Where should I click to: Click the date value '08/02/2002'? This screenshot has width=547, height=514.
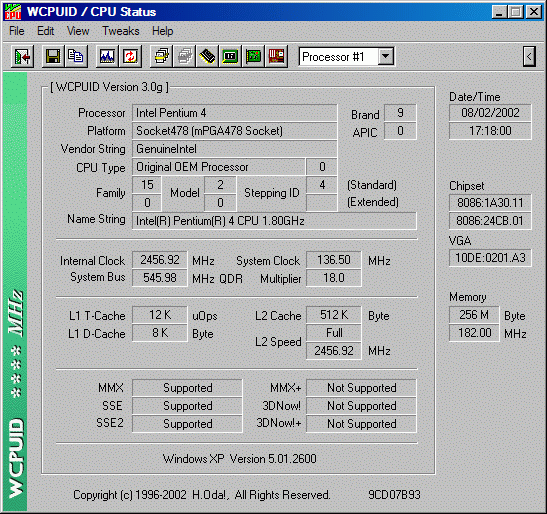click(490, 113)
